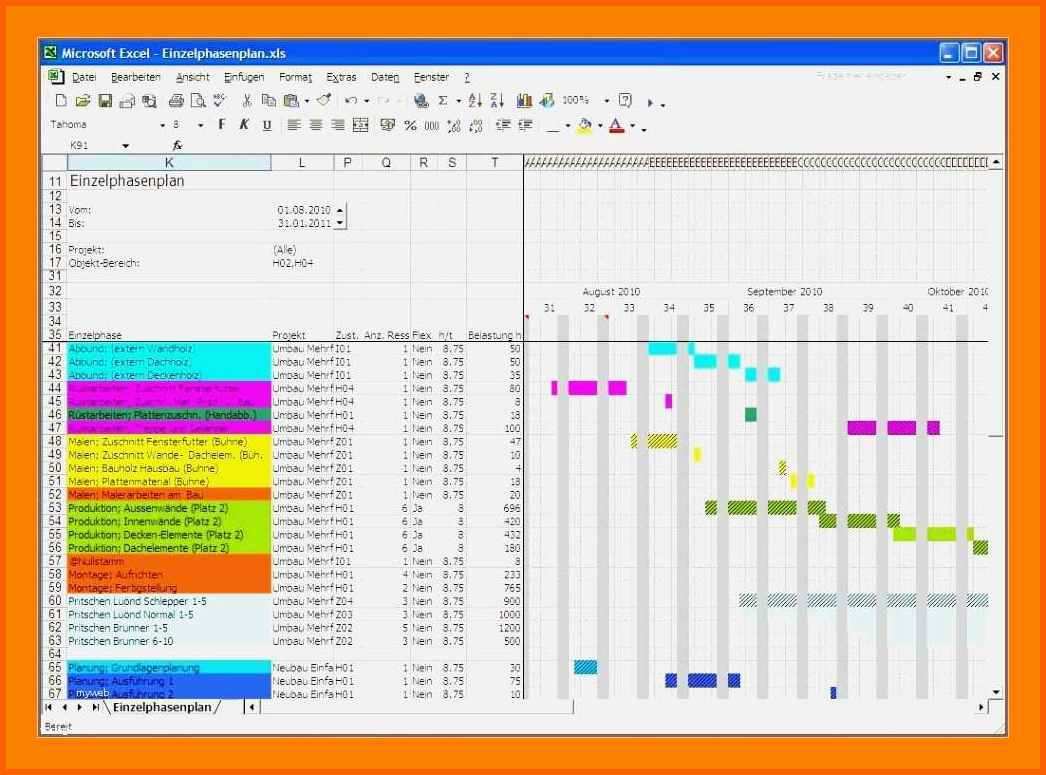Click Decrease Decimal icon
The height and width of the screenshot is (775, 1046).
coord(476,125)
